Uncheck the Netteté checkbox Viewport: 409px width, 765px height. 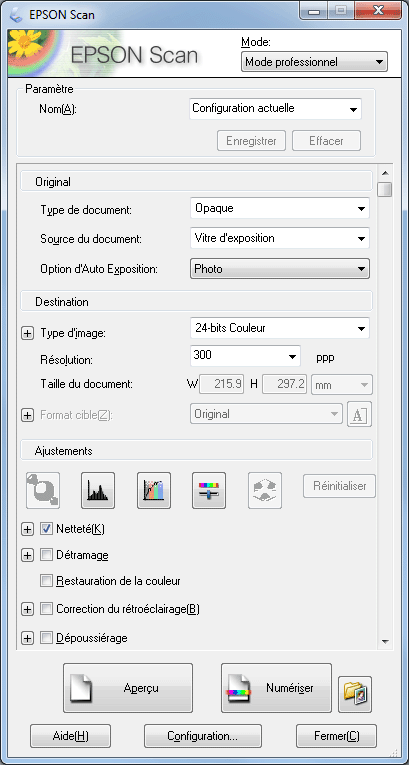click(x=46, y=529)
